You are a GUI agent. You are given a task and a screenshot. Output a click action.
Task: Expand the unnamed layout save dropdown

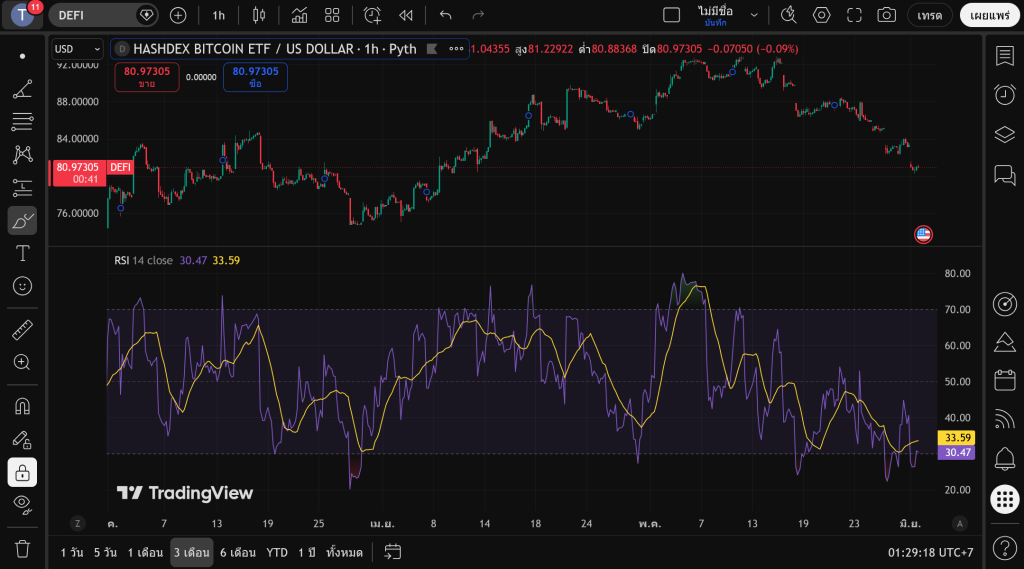[x=754, y=15]
